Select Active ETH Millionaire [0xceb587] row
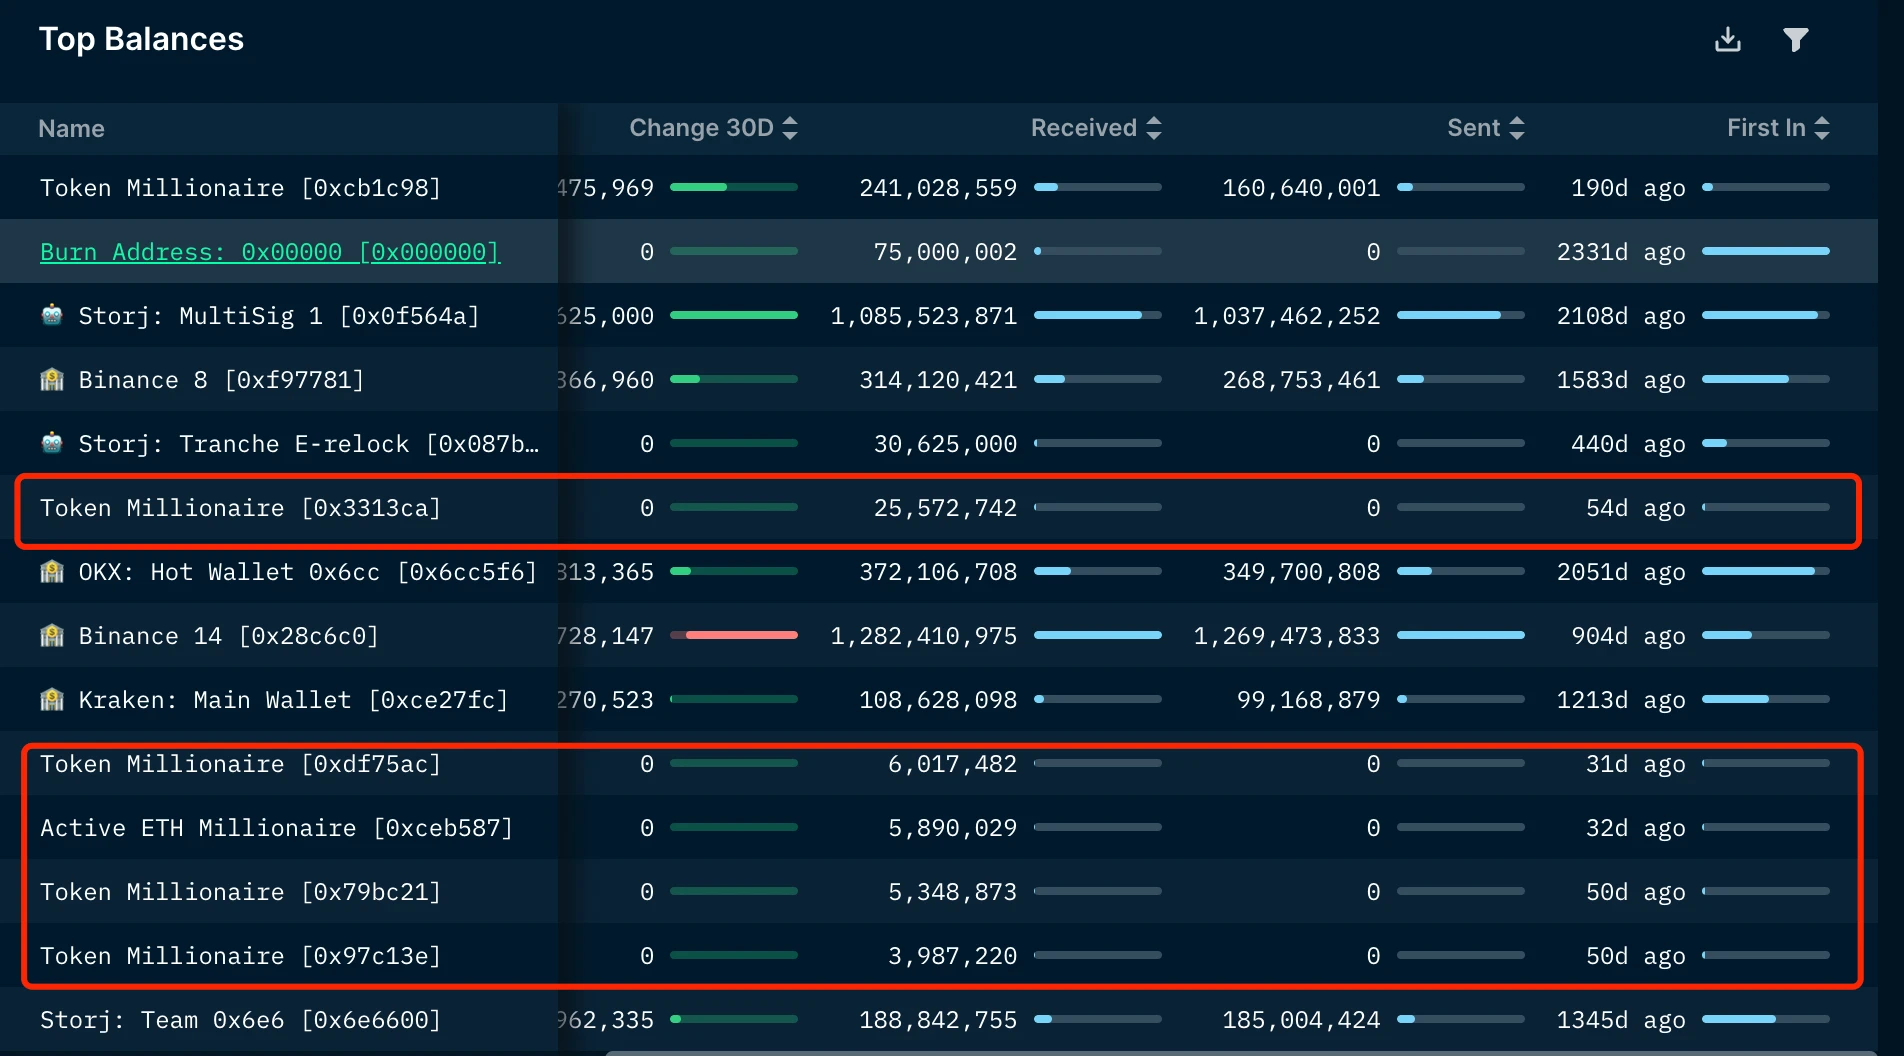1904x1056 pixels. [x=277, y=827]
